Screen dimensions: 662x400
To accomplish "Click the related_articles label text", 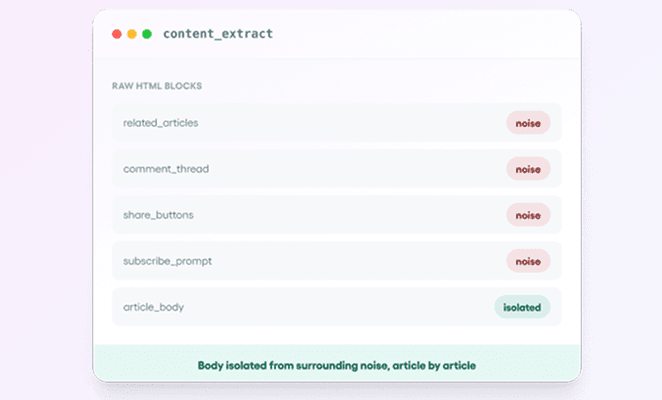I will tap(160, 123).
